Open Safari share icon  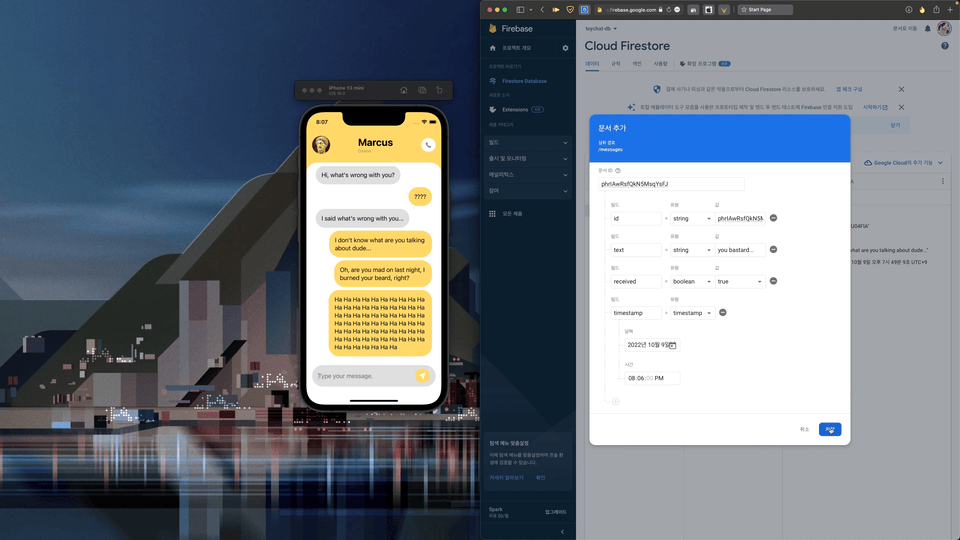tap(936, 10)
